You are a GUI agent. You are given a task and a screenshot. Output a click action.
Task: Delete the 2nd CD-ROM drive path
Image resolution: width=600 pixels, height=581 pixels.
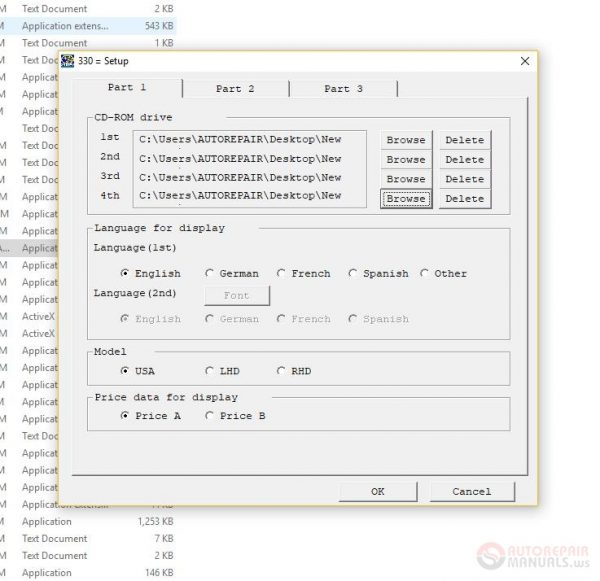point(465,160)
